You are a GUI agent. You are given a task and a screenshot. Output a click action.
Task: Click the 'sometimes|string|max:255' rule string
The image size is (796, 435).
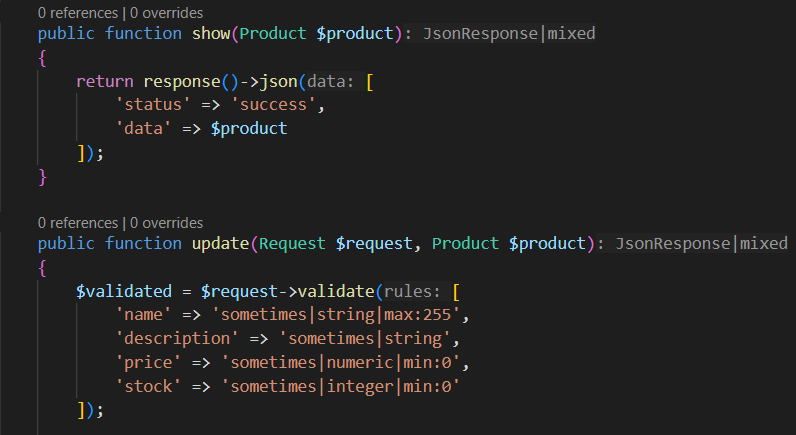(x=335, y=315)
